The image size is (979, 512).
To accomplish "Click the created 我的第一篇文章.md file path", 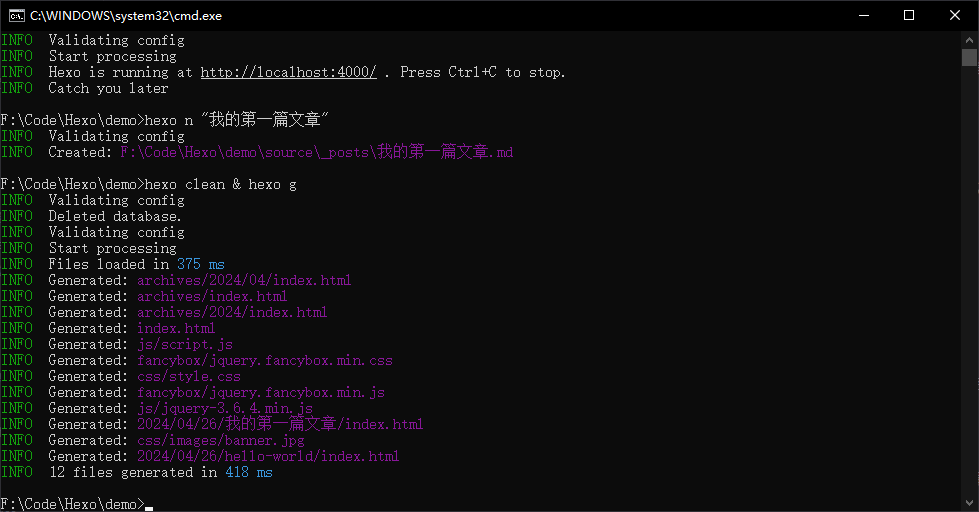I will click(x=316, y=152).
